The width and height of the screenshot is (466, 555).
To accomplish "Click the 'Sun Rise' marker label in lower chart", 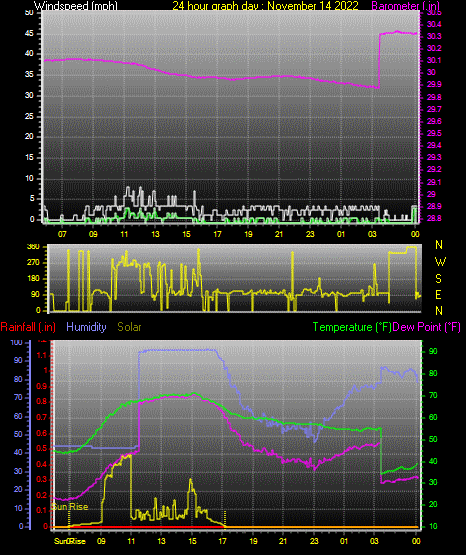I will click(x=70, y=507).
